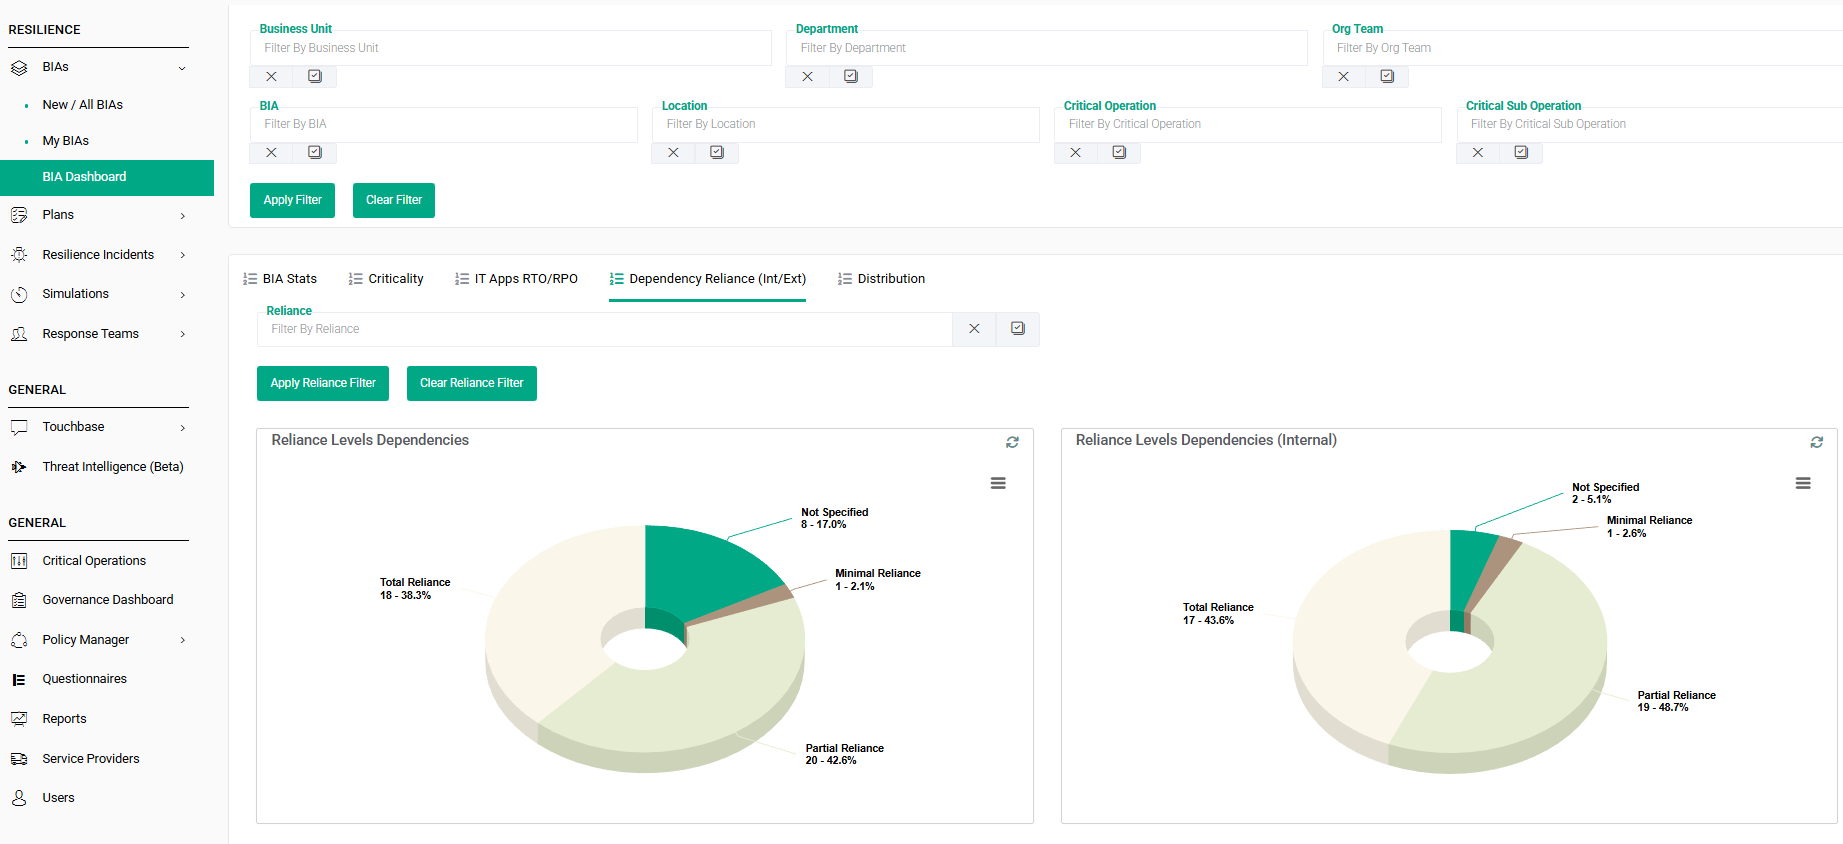Expand the Simulations submenu arrow

(182, 295)
